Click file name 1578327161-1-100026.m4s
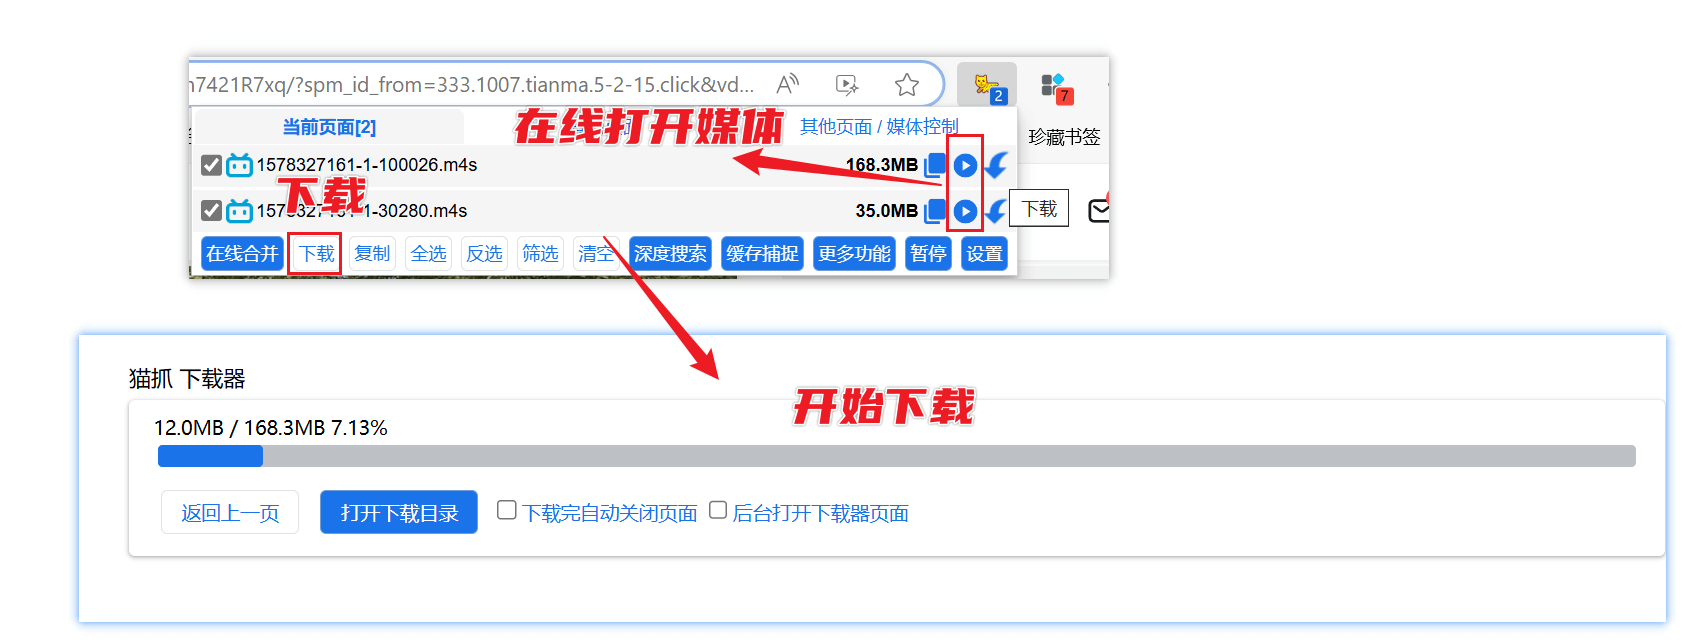 (367, 165)
